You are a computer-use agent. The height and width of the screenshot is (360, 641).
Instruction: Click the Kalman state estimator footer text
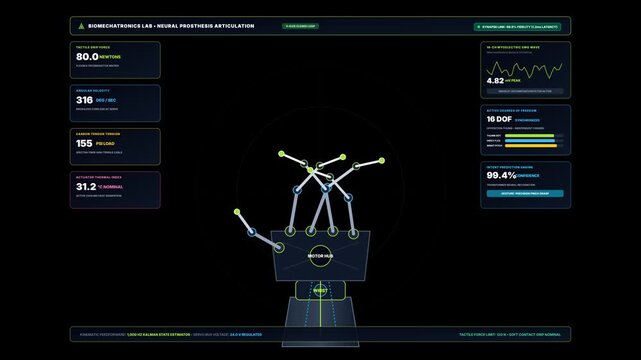pos(158,335)
